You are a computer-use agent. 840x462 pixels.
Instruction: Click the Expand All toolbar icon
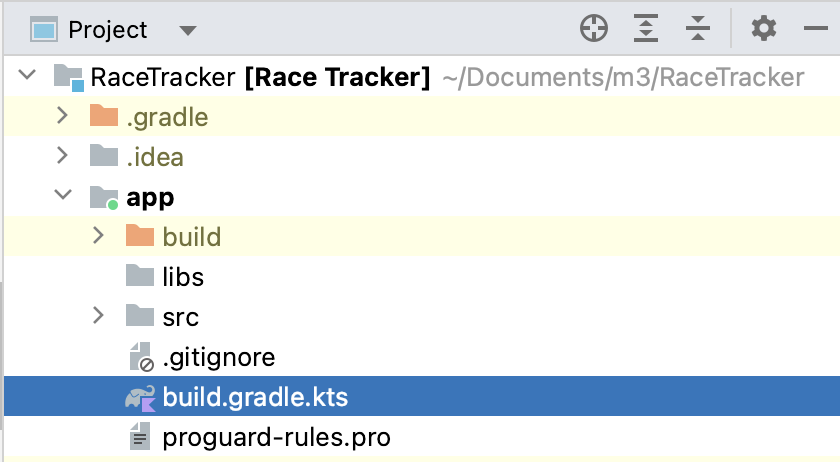tap(647, 29)
